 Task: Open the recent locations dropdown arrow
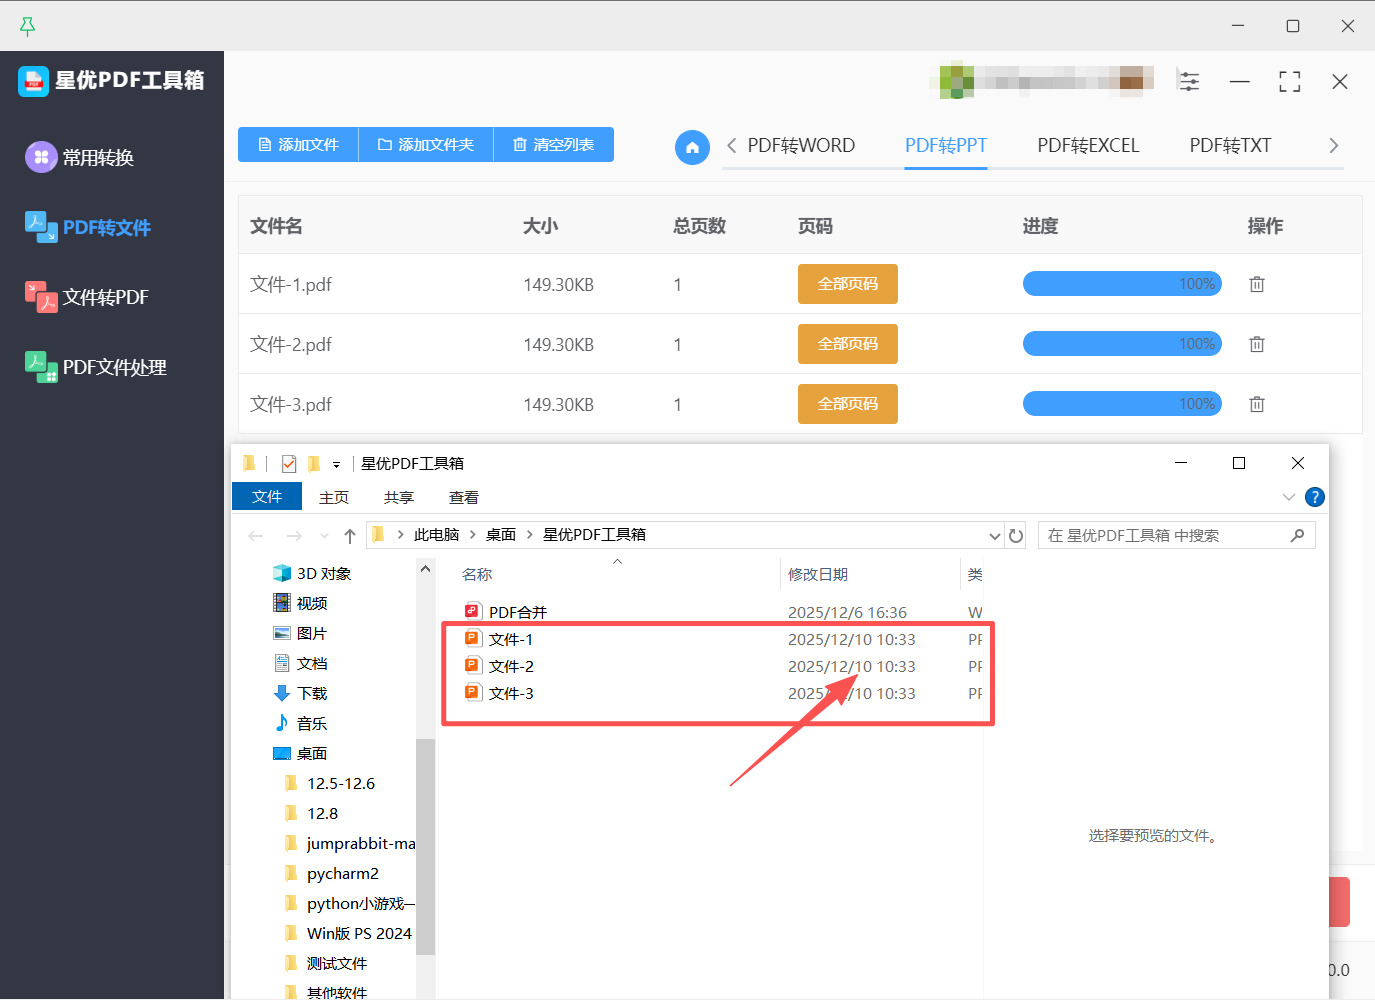pos(324,536)
